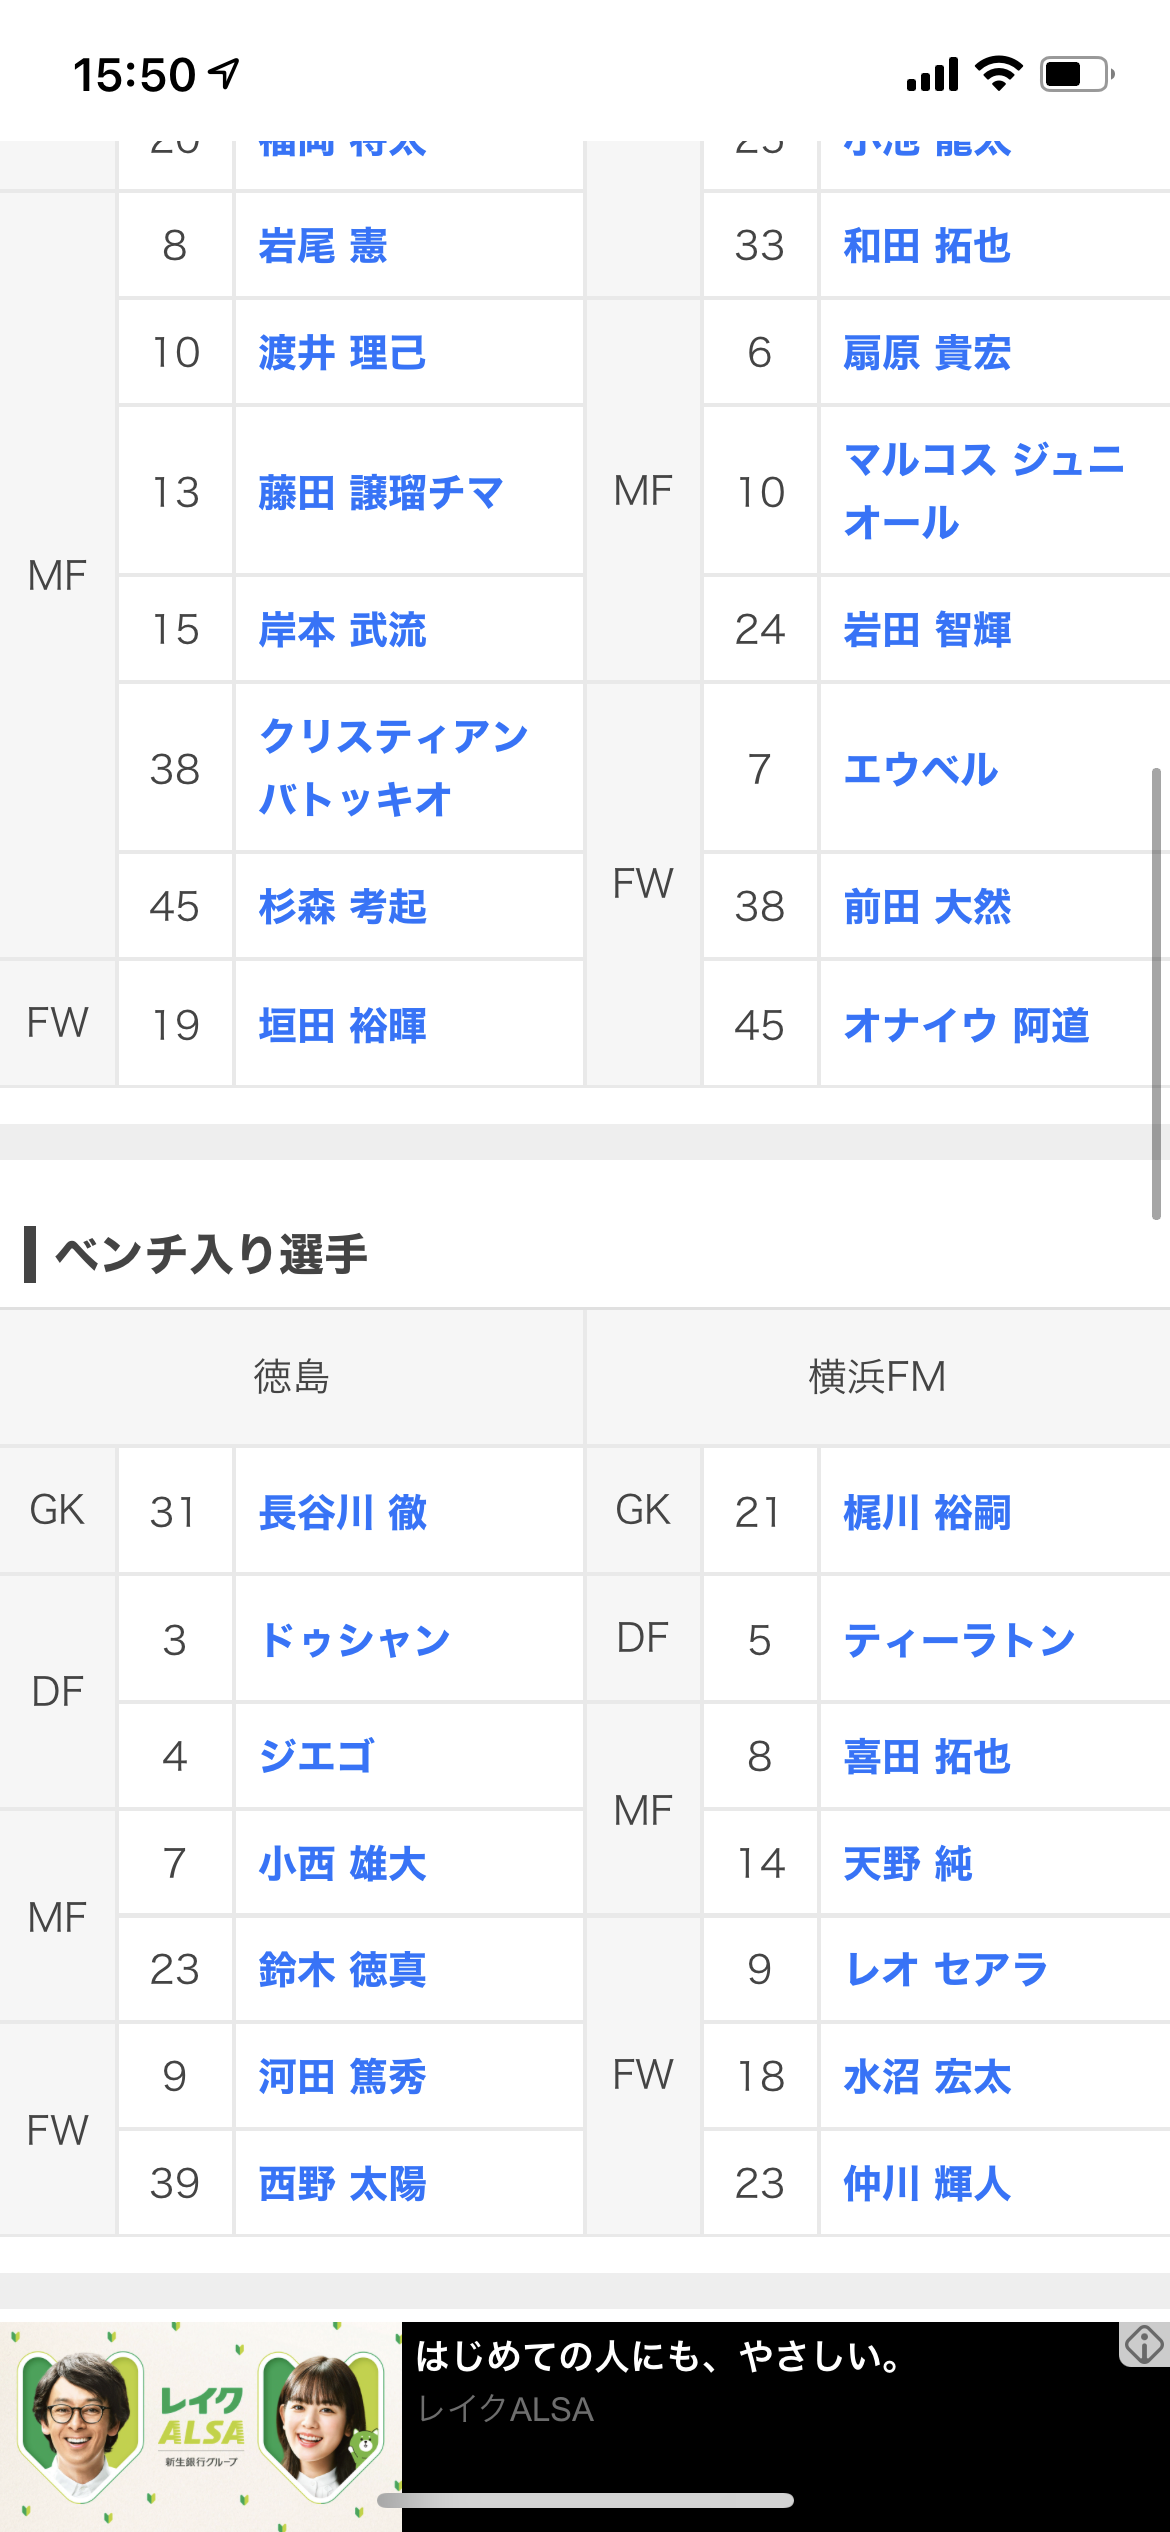Open bench player 仲川 輝人 link

(x=927, y=2184)
